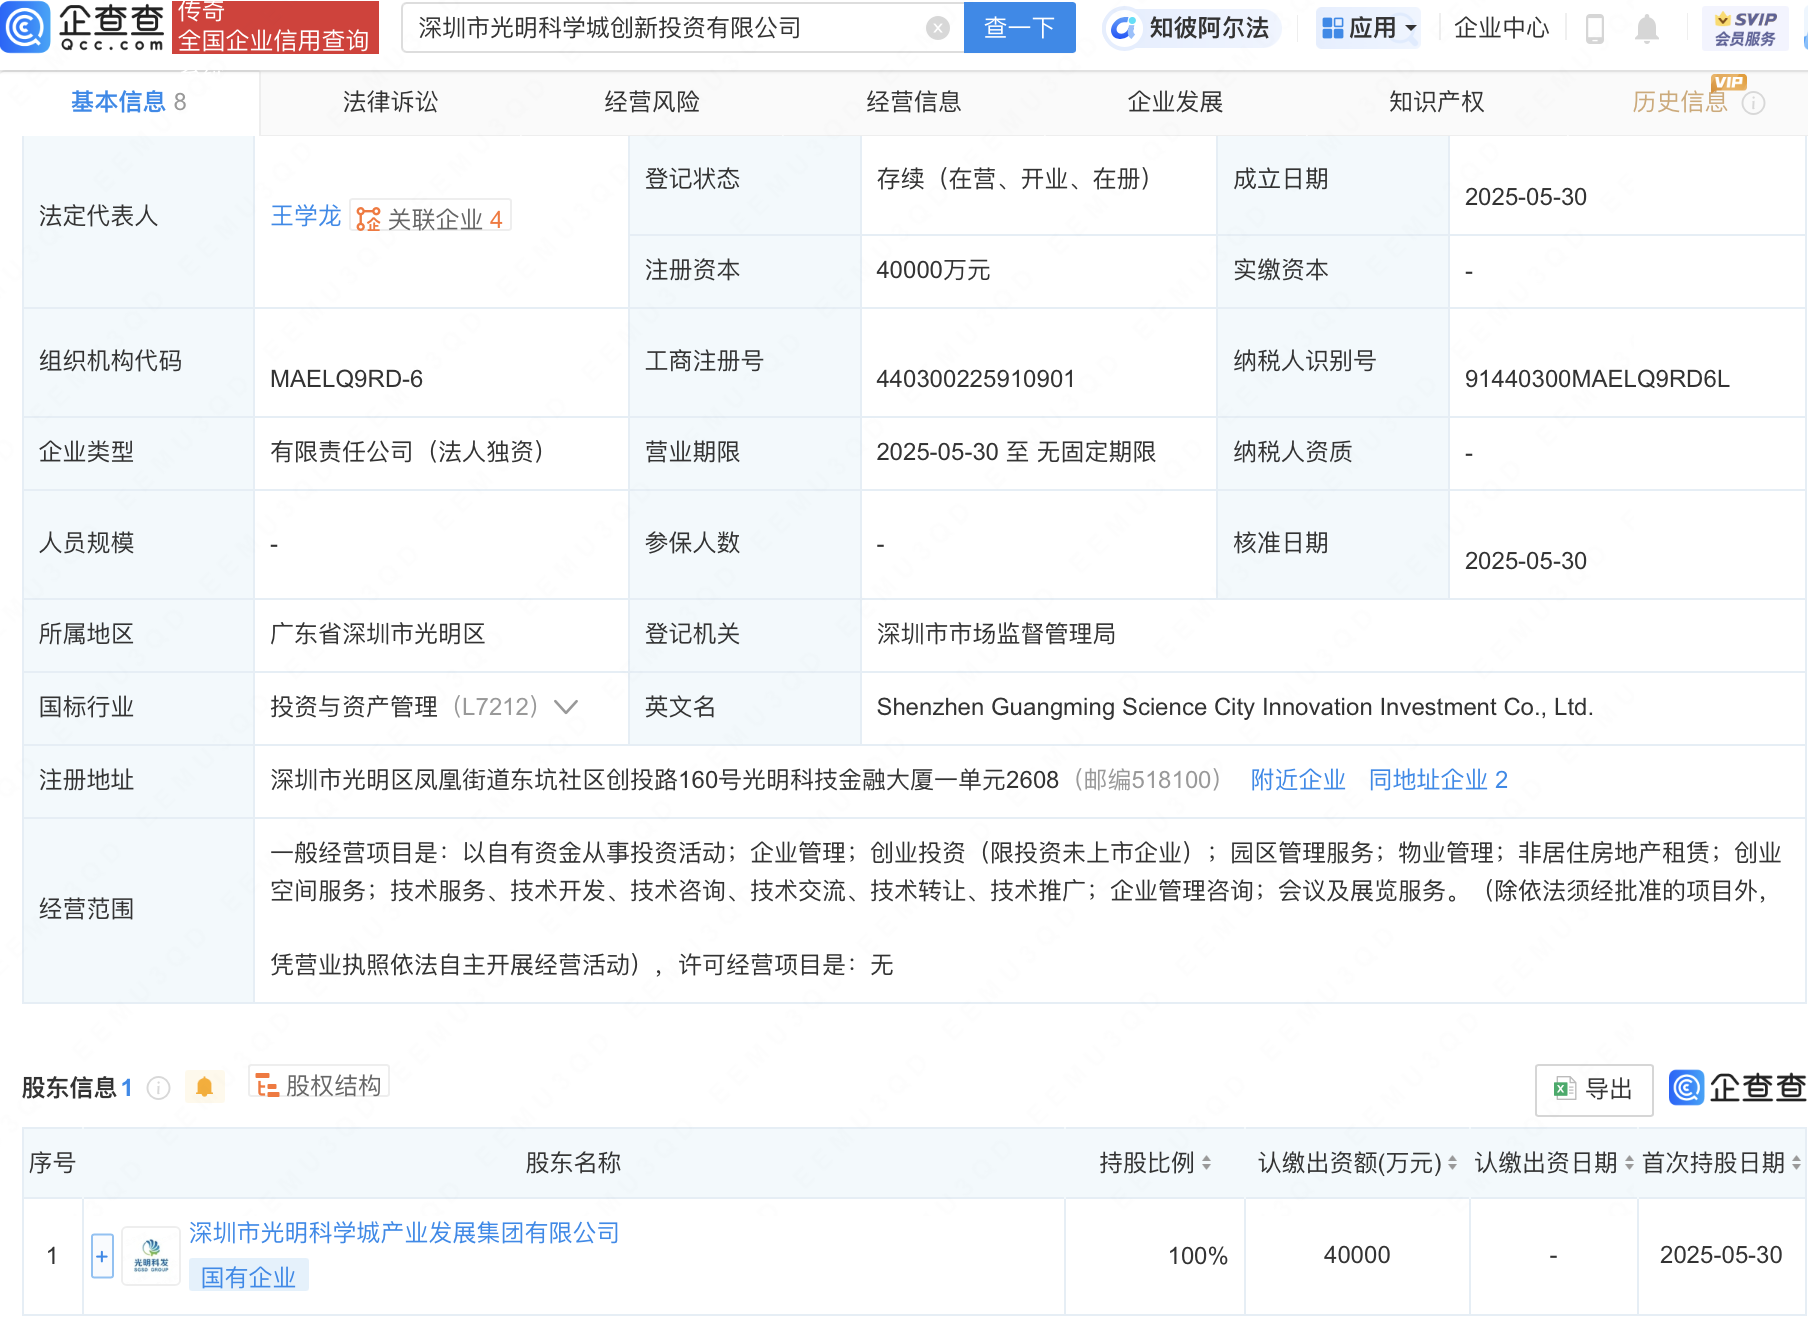Click registered capital 40000万元
The image size is (1808, 1318).
pyautogui.click(x=933, y=270)
